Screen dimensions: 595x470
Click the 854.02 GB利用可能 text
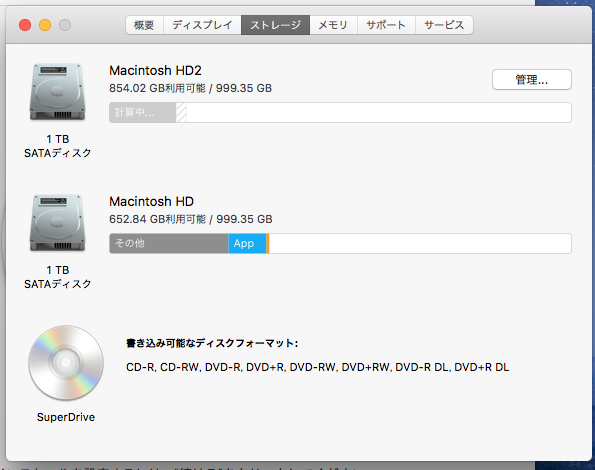coord(157,88)
